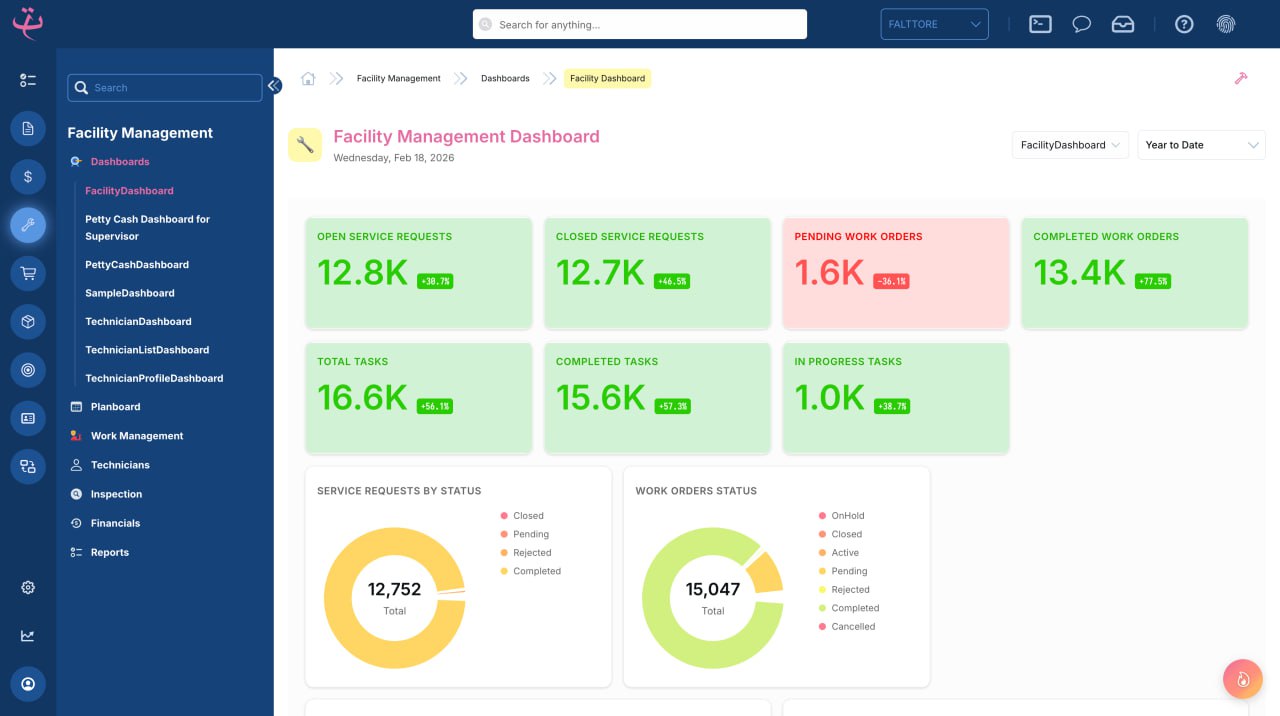Open Work Management menu item

tap(137, 436)
